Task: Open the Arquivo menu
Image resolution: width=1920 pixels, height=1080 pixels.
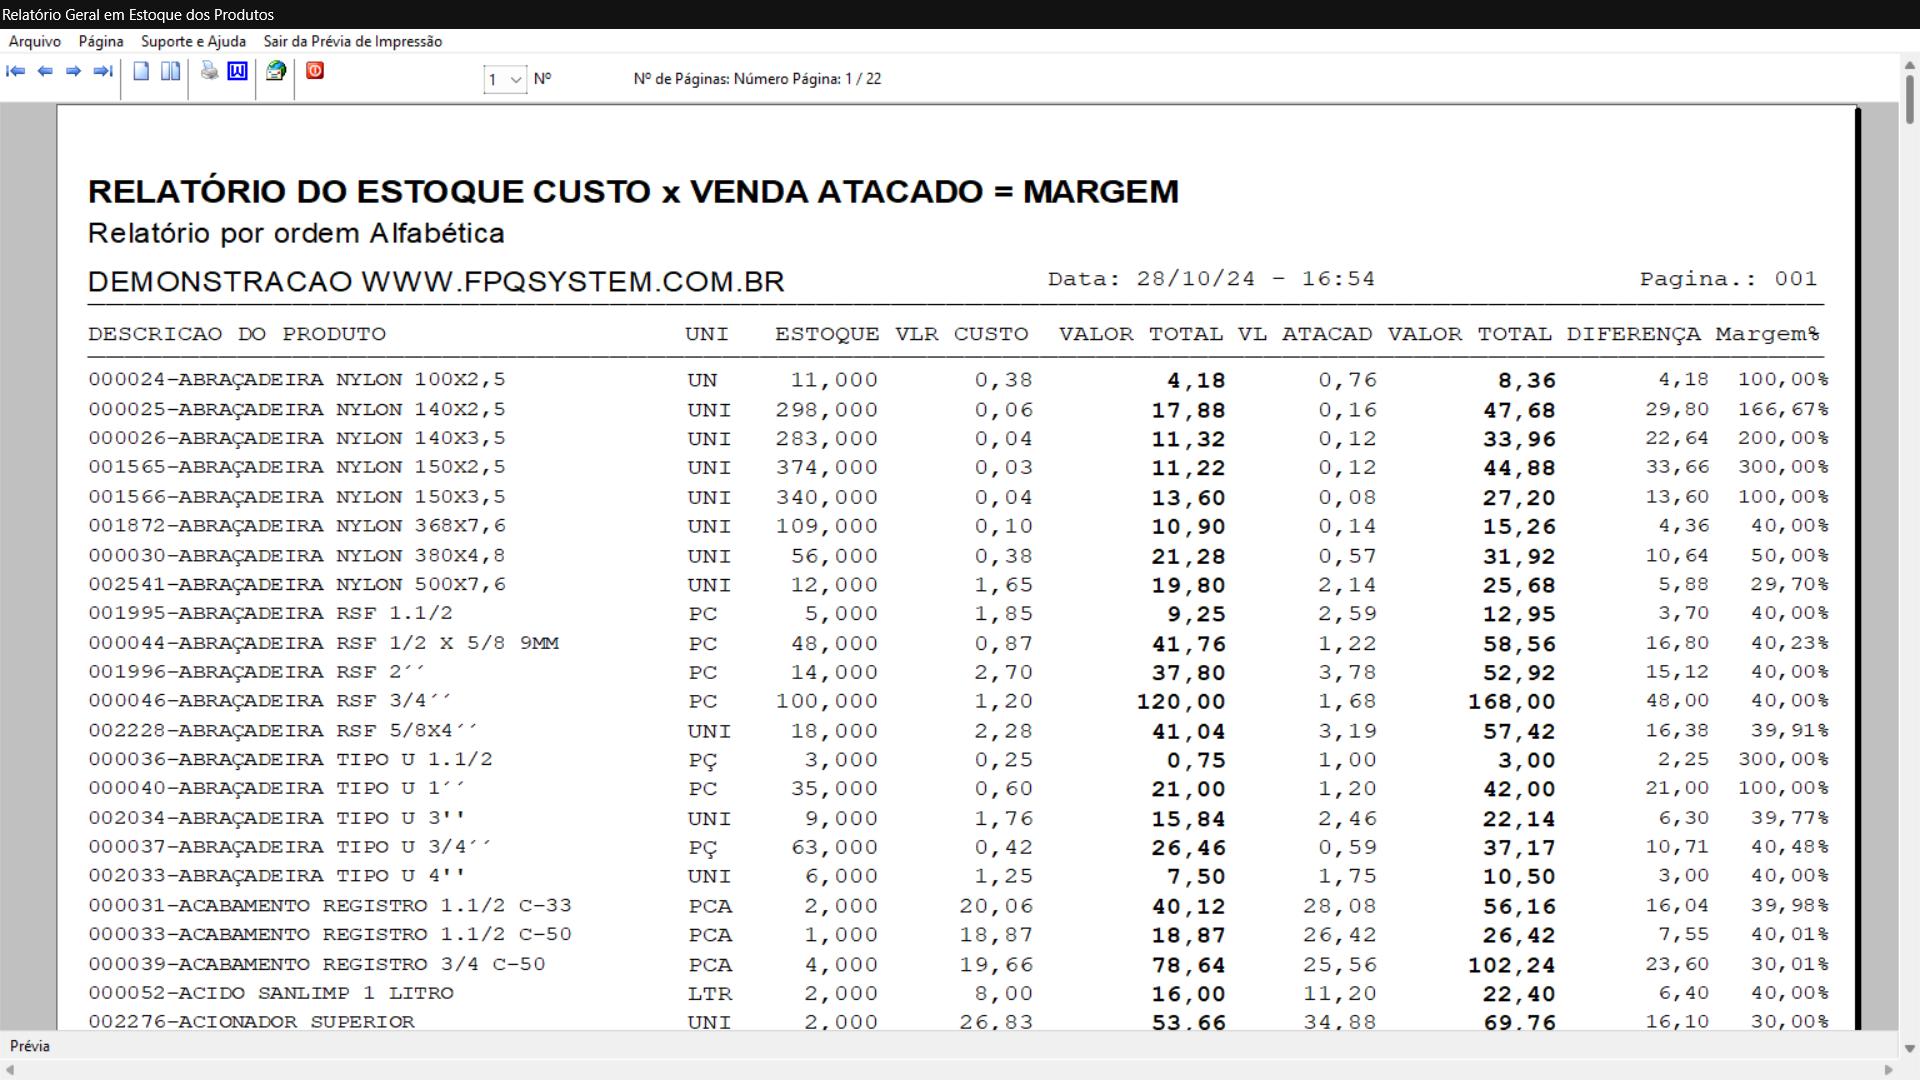Action: [35, 41]
